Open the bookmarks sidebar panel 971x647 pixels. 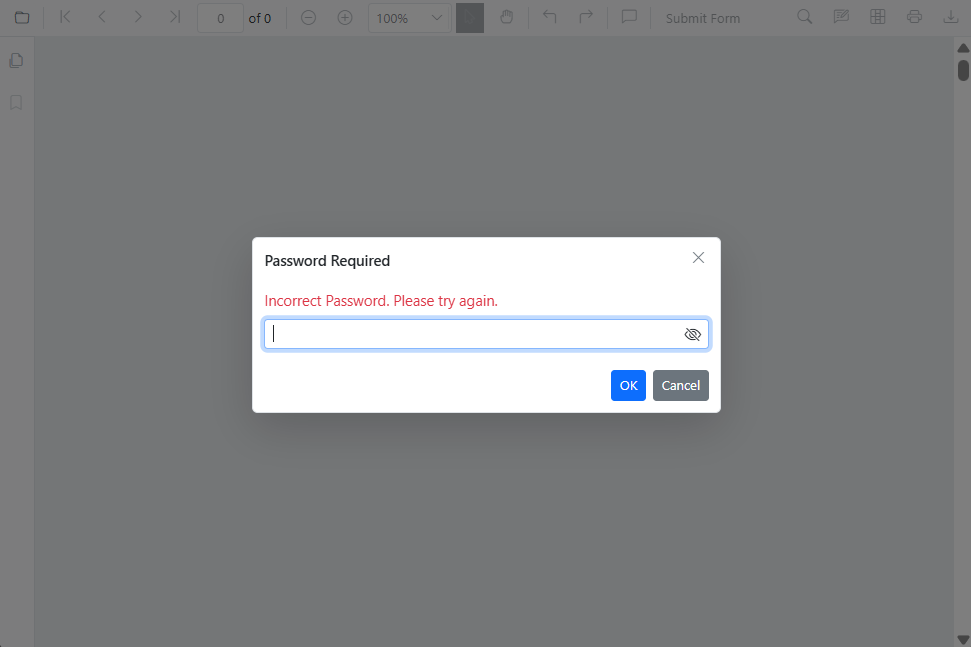[x=15, y=102]
